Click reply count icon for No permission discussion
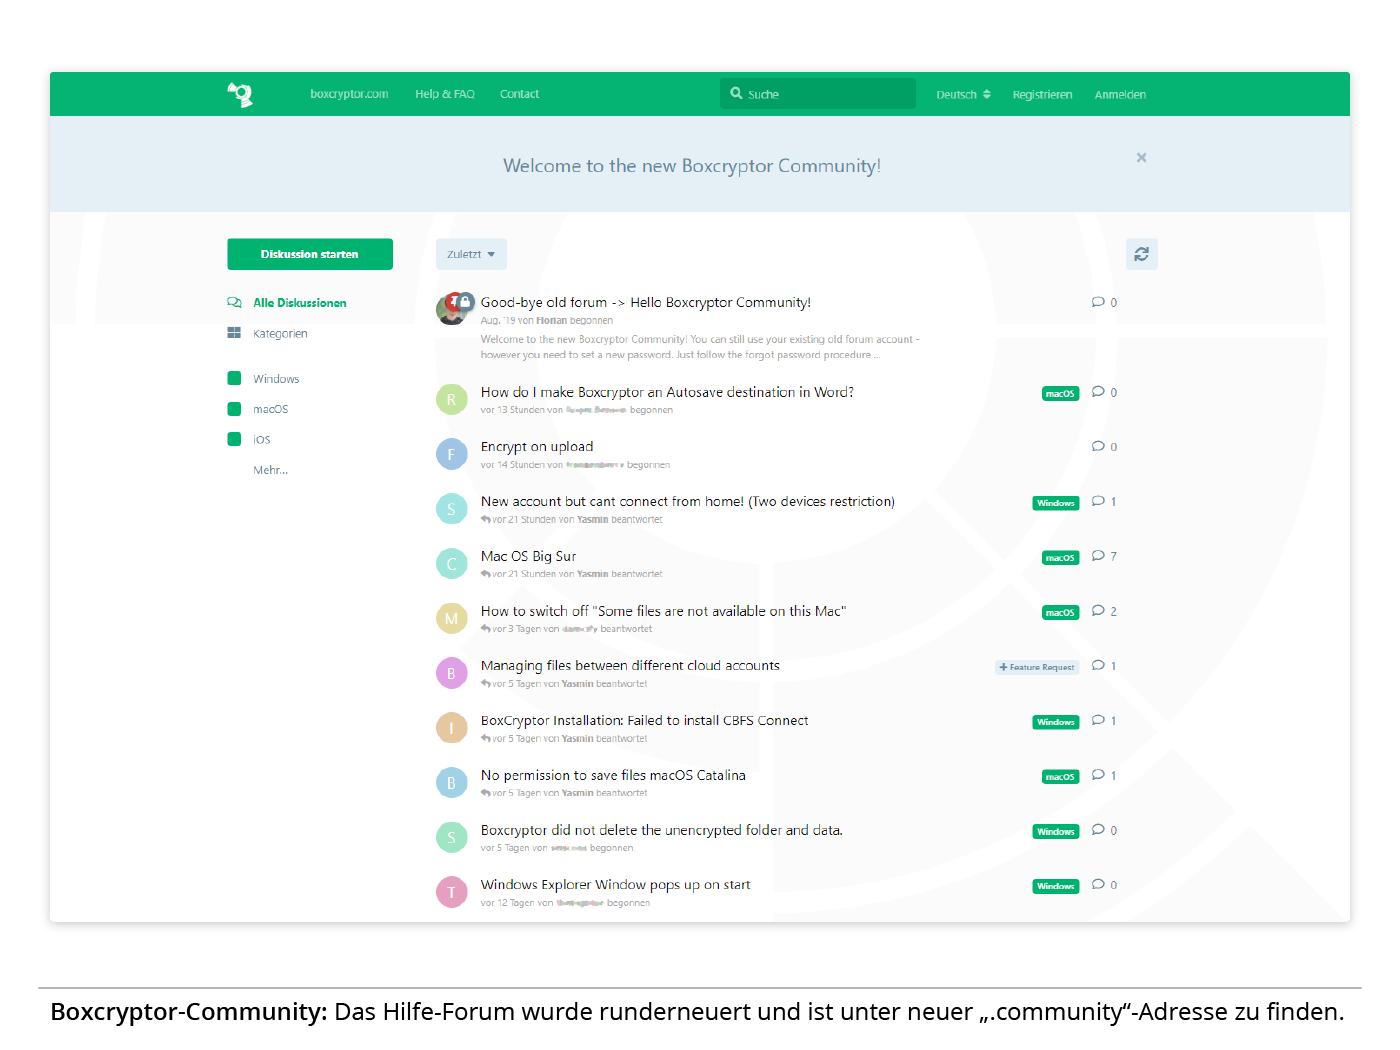1400x1050 pixels. coord(1098,775)
